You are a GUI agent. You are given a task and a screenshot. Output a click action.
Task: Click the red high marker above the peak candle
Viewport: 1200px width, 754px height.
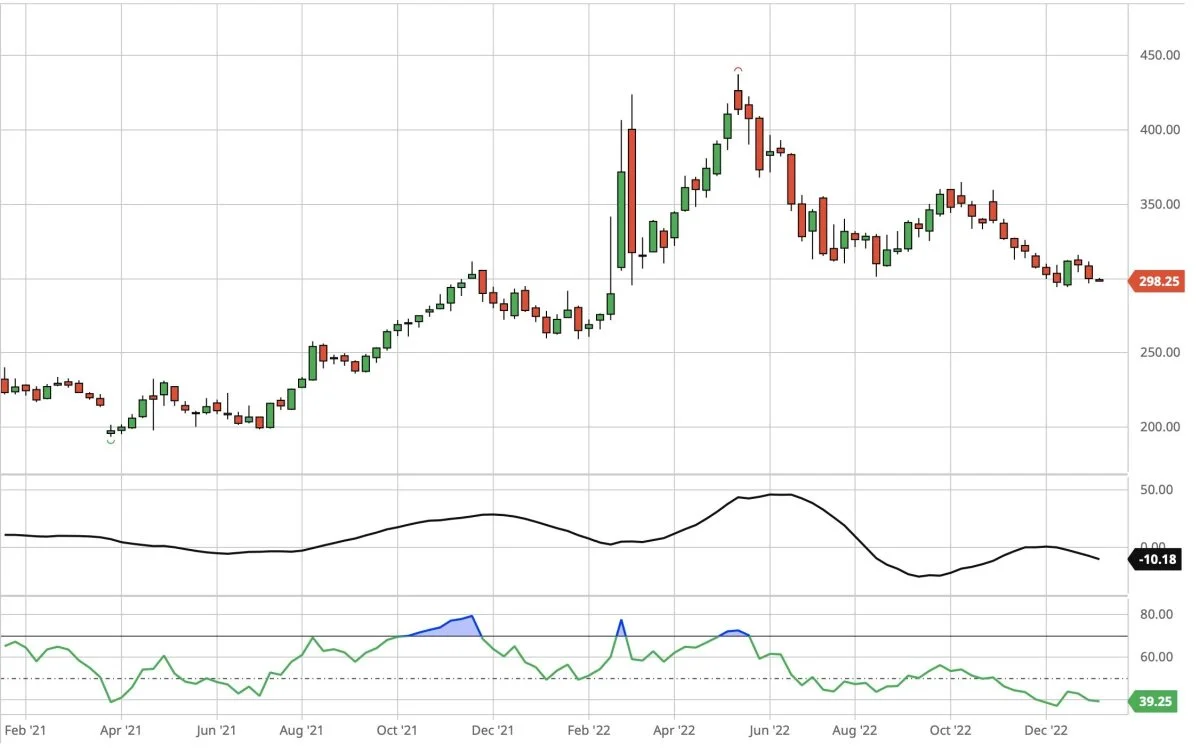click(x=738, y=69)
